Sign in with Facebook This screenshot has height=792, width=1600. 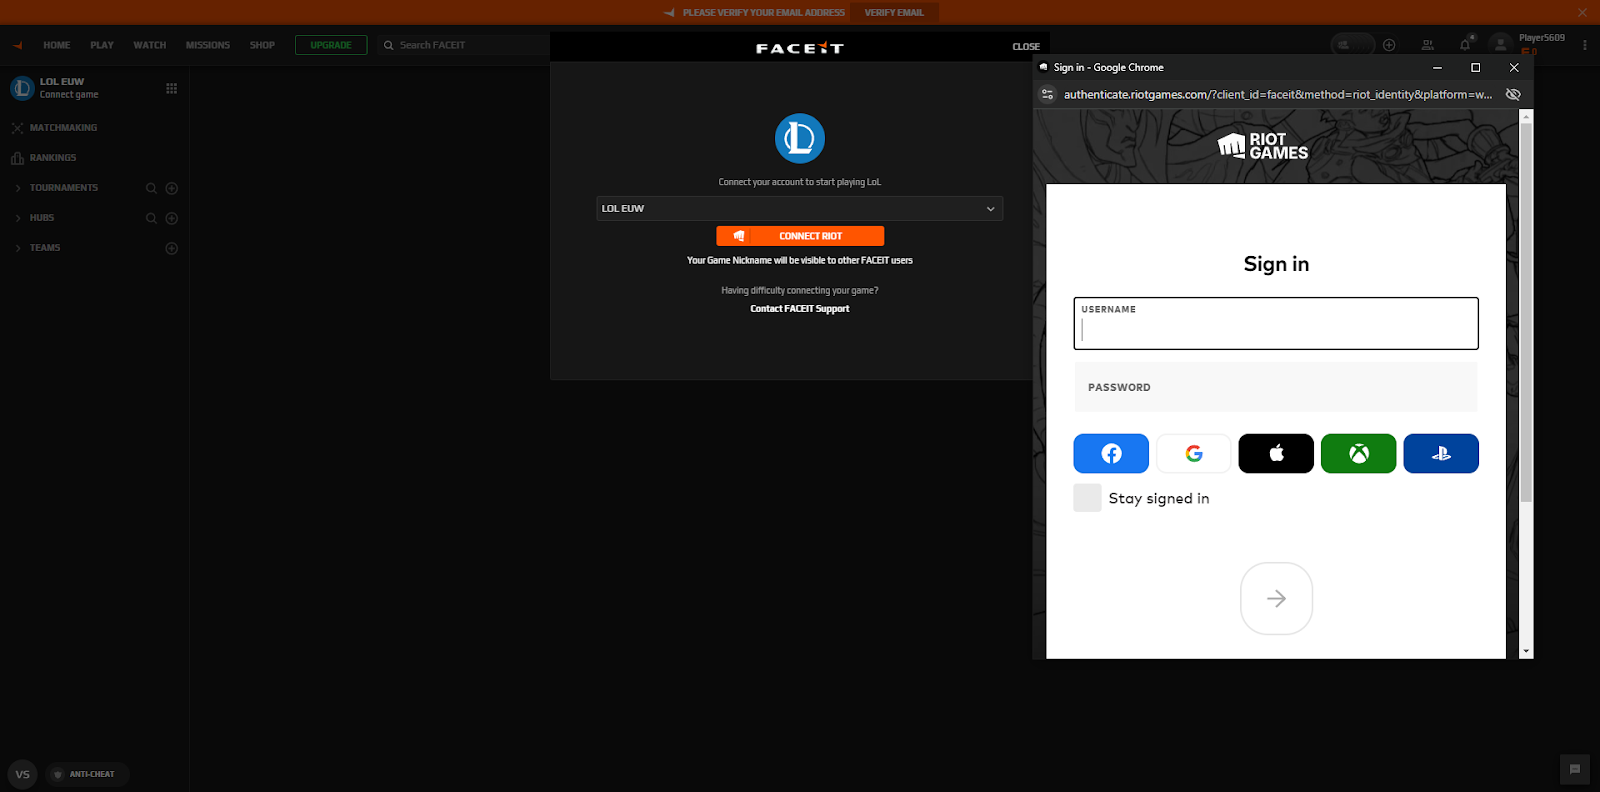click(x=1111, y=454)
